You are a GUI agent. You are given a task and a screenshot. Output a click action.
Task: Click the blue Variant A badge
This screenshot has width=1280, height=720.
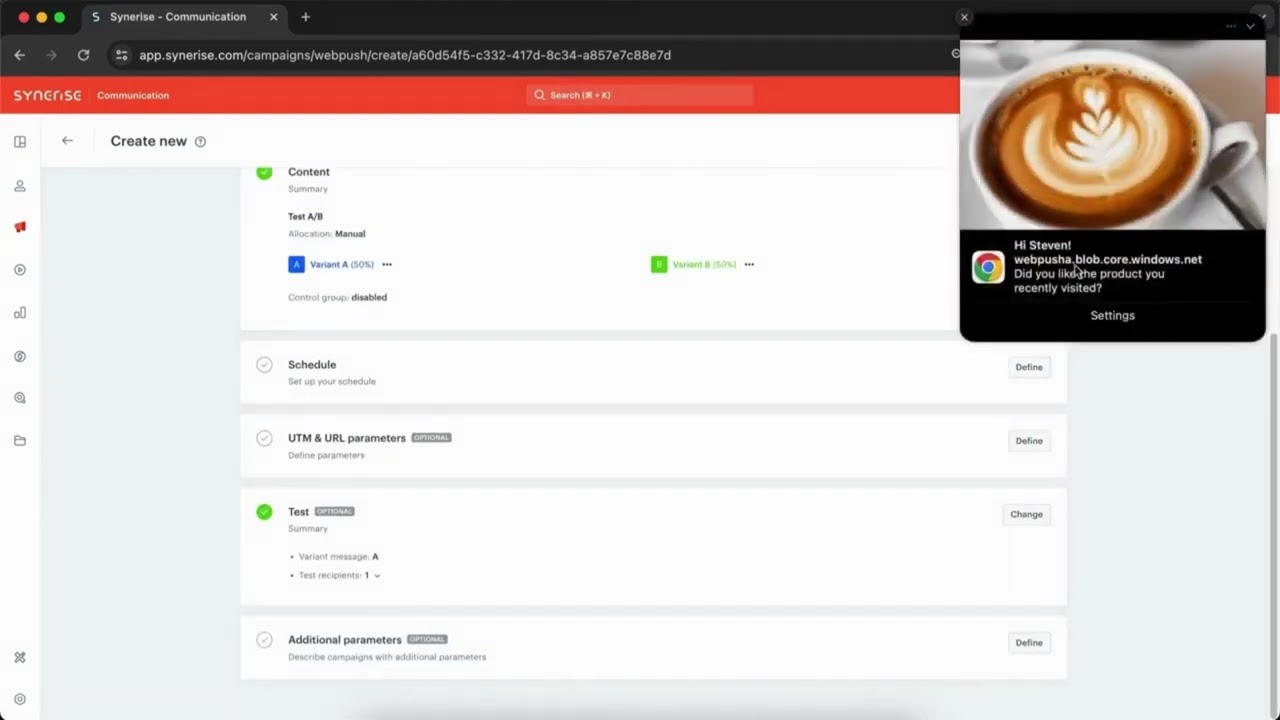click(x=296, y=264)
